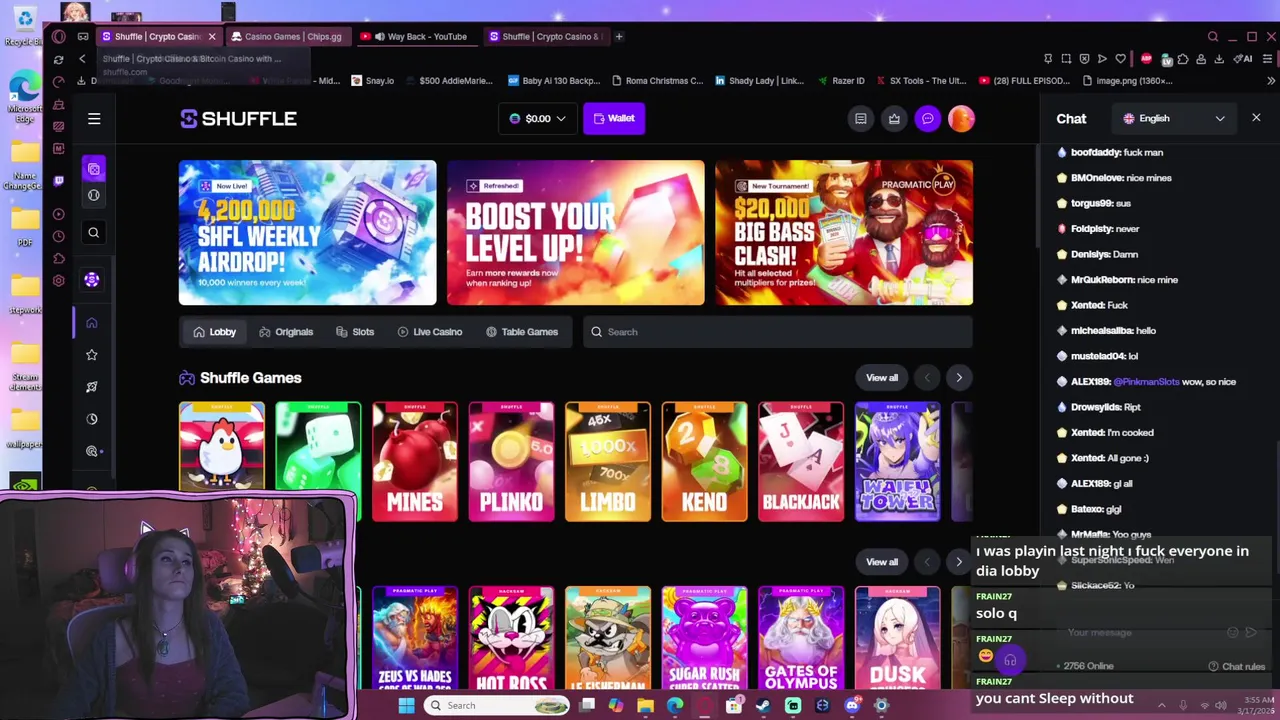Open the Boost Your Level Up banner
This screenshot has width=1280, height=720.
(x=576, y=232)
